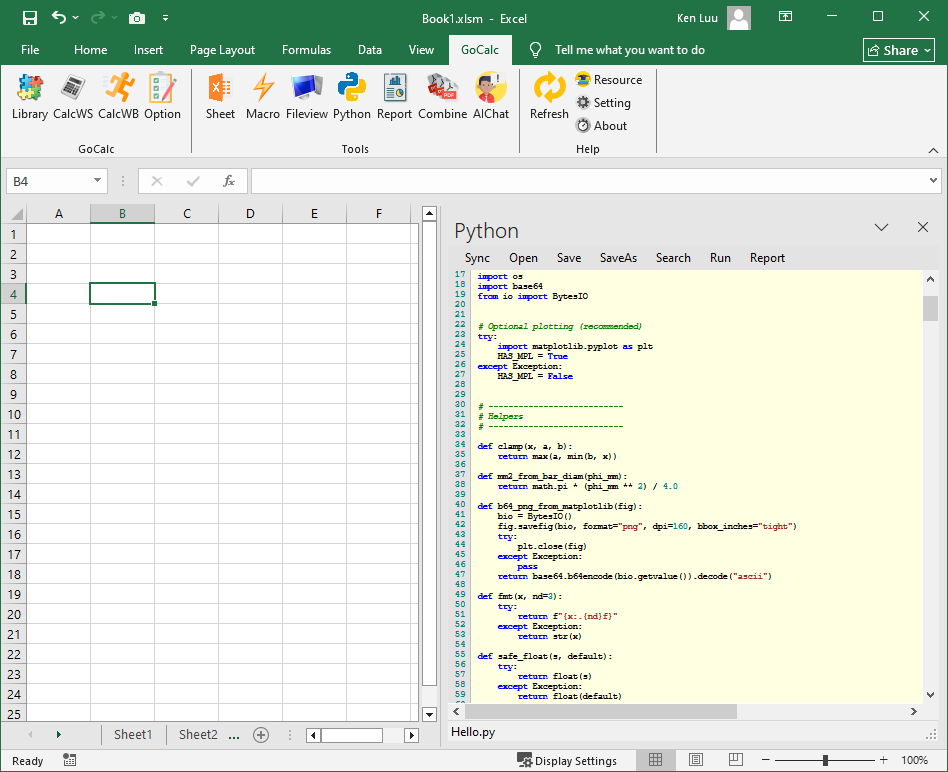Collapse the ribbon with the chevron
This screenshot has width=948, height=772.
(933, 150)
